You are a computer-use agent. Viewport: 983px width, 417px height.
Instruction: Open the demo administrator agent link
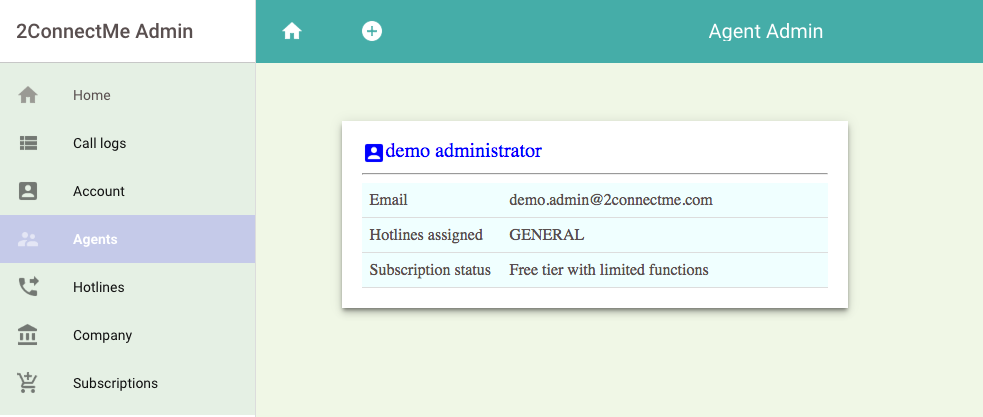pos(463,151)
